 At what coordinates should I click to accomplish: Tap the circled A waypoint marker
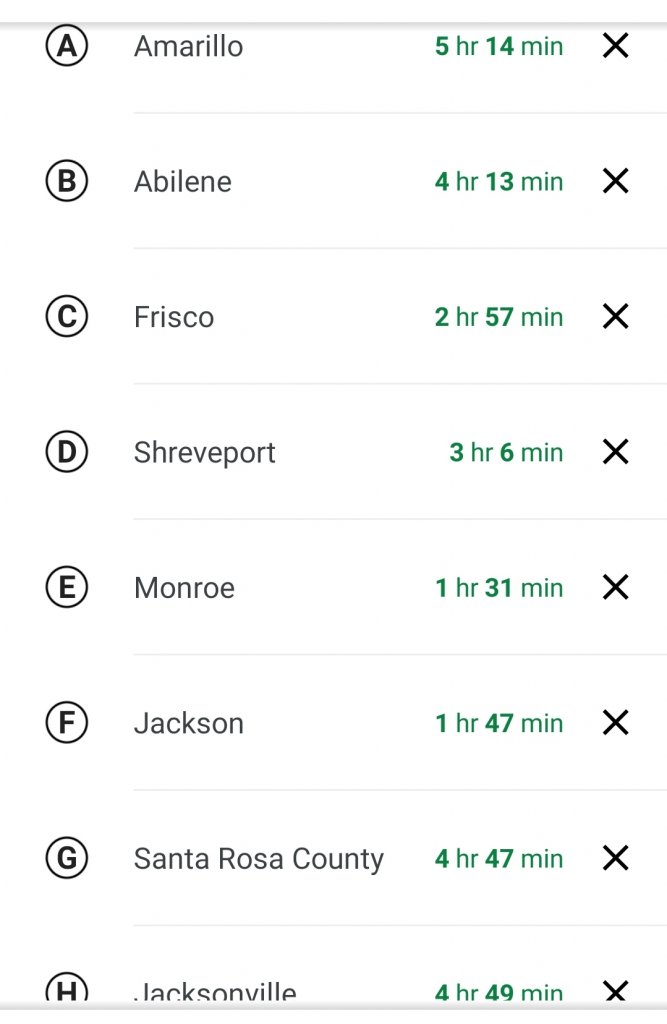pyautogui.click(x=67, y=46)
